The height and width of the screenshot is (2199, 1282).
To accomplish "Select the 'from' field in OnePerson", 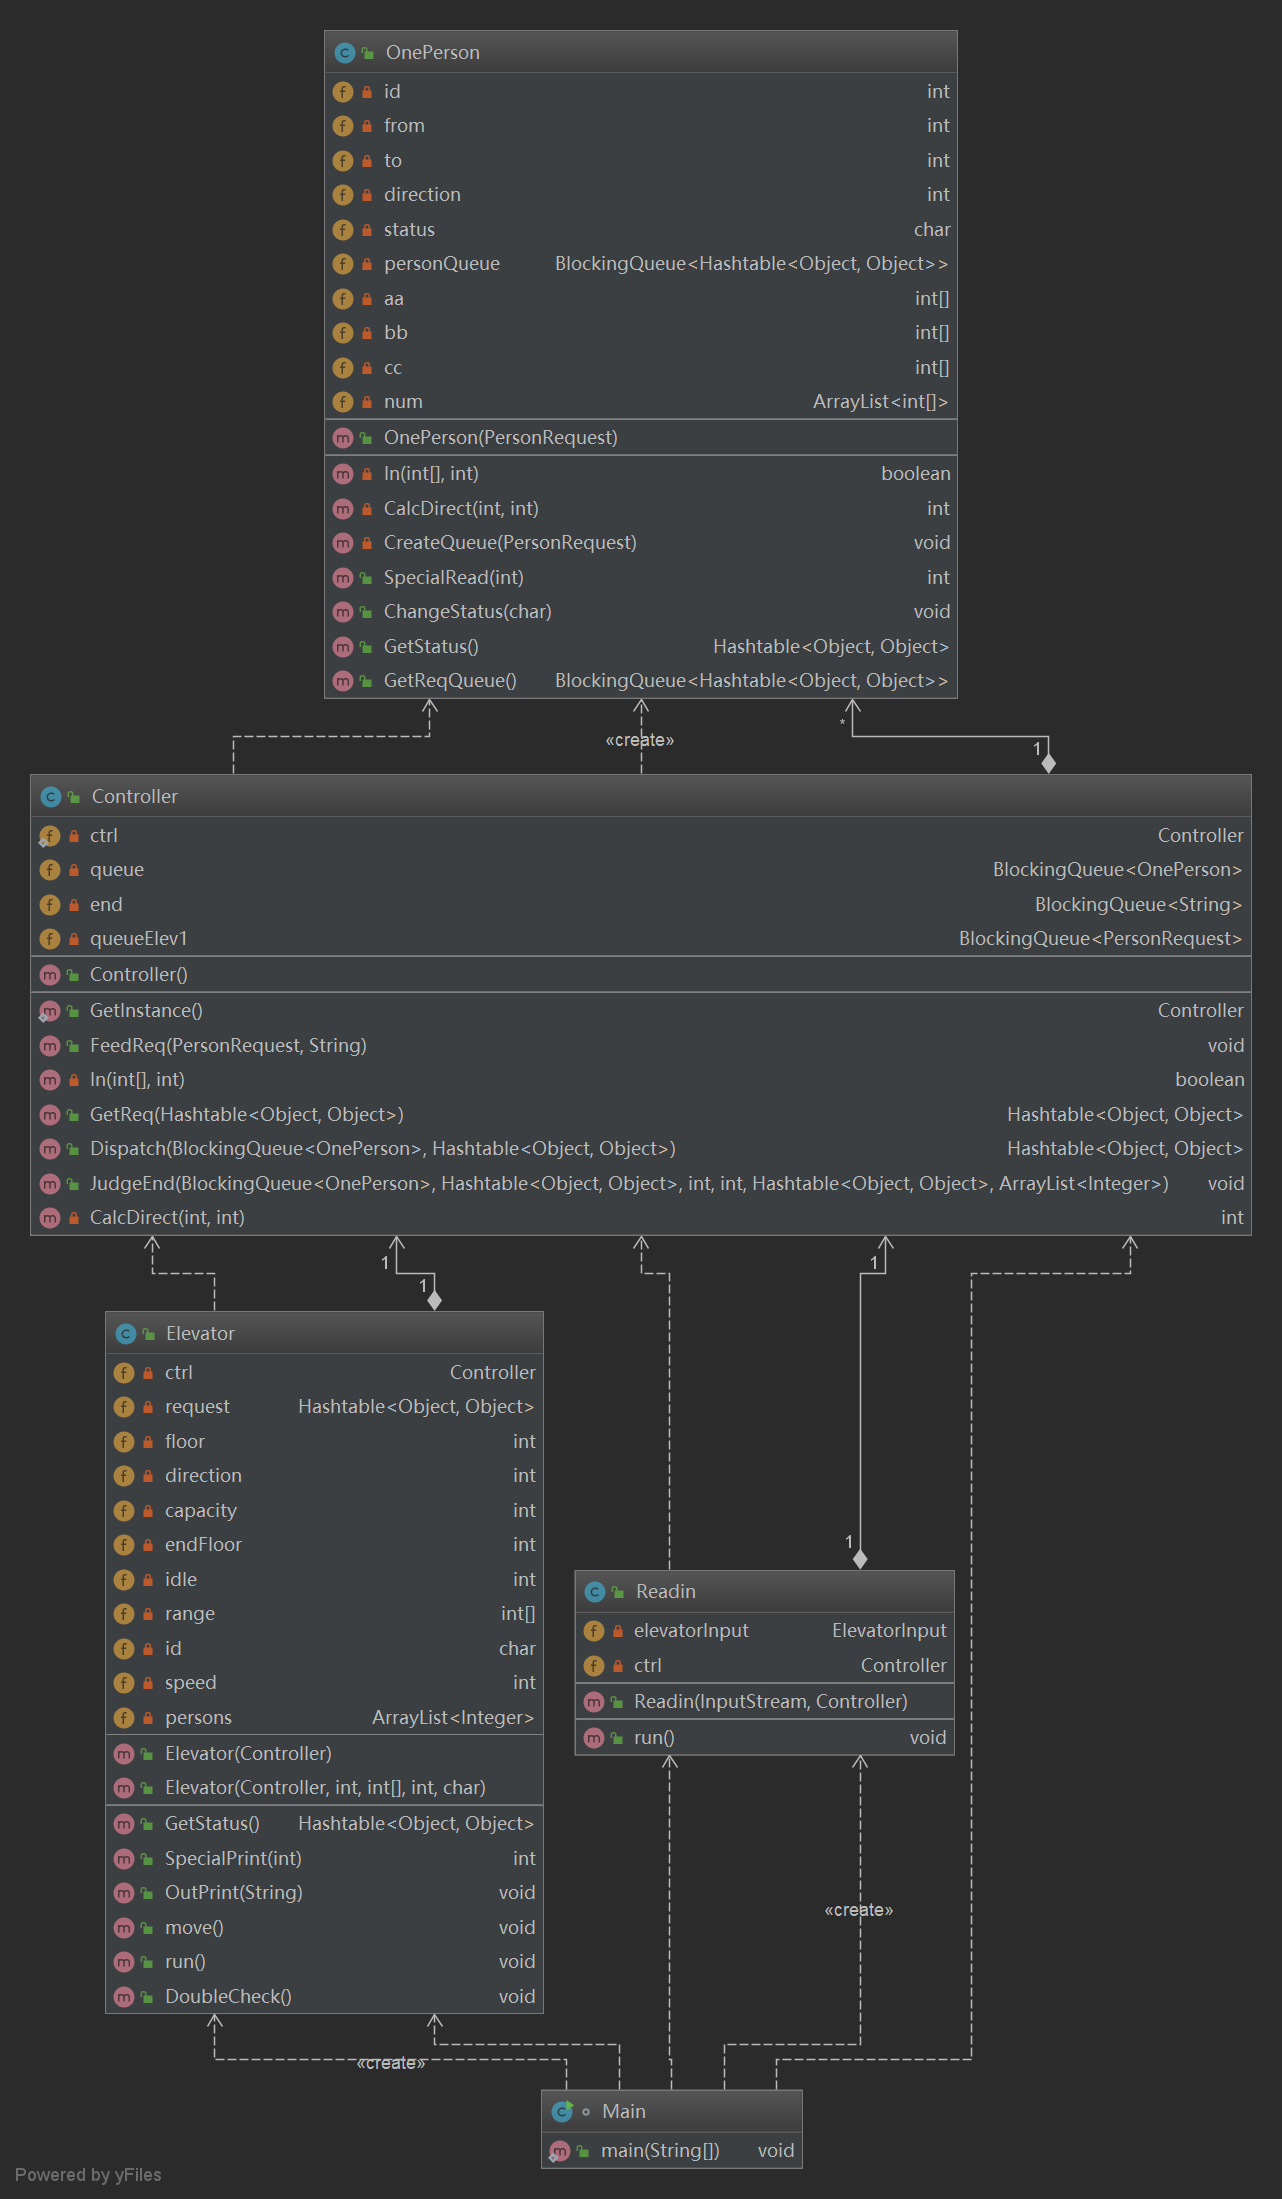I will [x=641, y=126].
